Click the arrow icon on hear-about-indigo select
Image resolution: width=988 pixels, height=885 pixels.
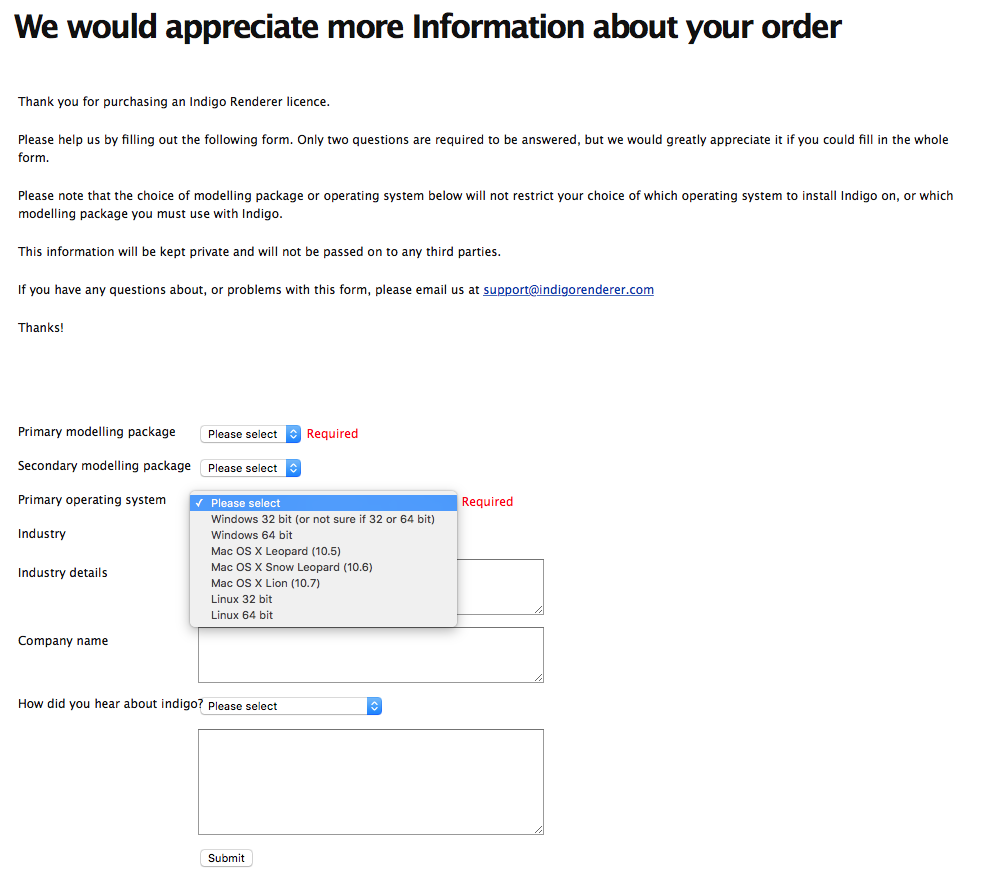(x=374, y=706)
